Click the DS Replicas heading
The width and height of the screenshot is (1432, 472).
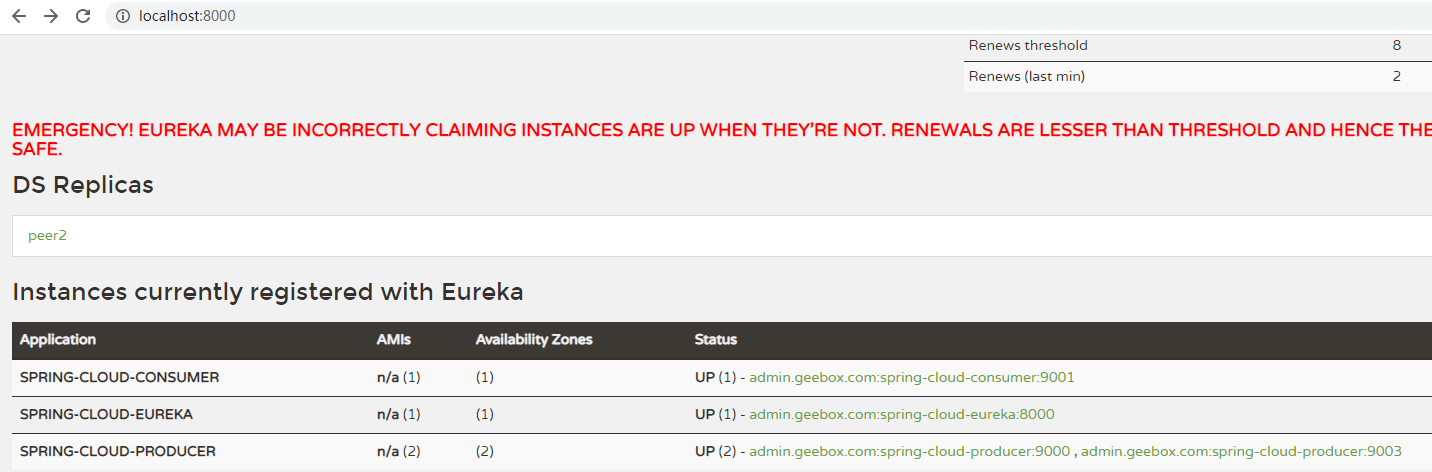point(83,185)
